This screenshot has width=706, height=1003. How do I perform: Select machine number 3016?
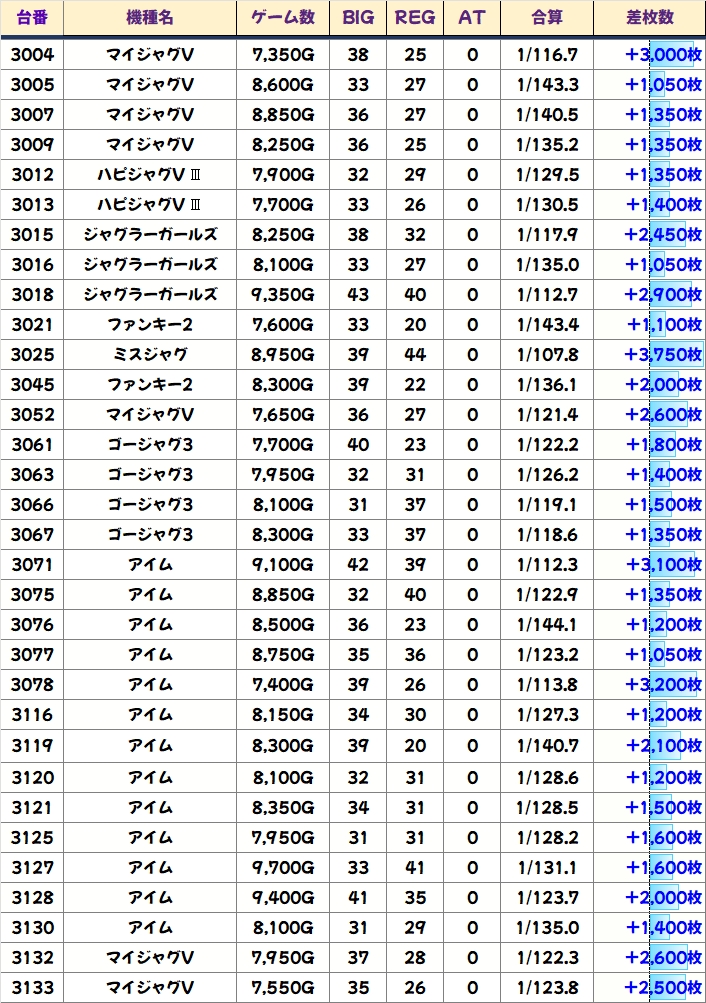[32, 265]
